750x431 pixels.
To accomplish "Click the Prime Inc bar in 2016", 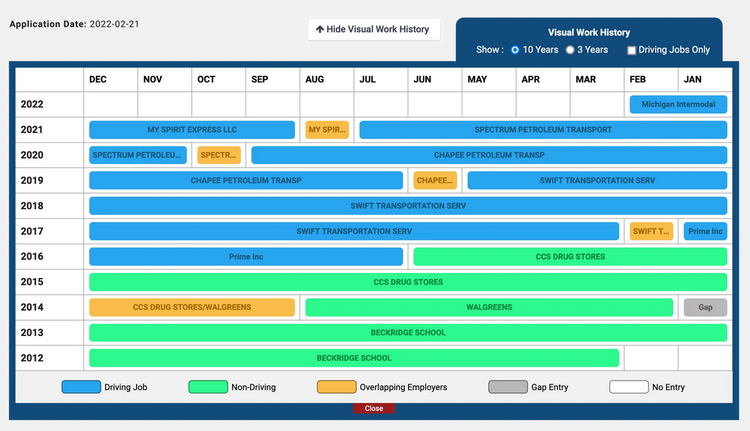I will (246, 256).
